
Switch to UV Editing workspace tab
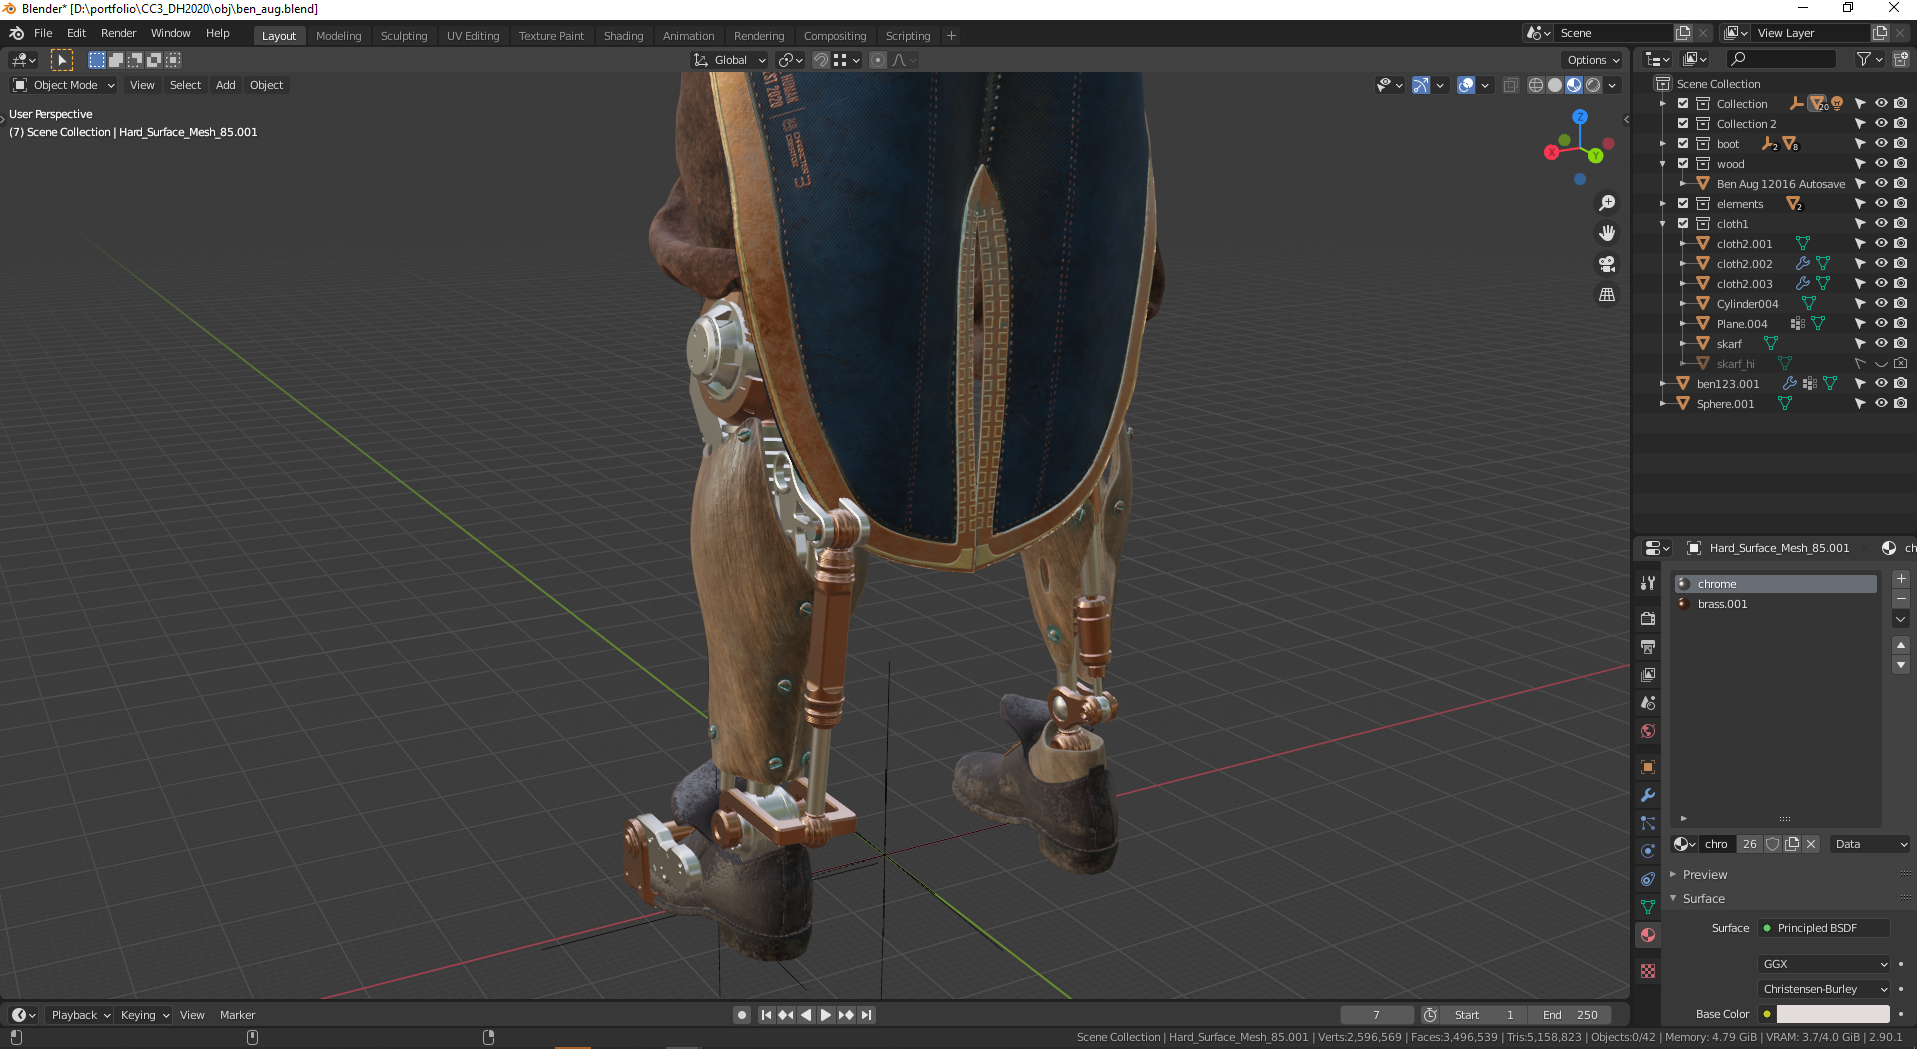473,36
